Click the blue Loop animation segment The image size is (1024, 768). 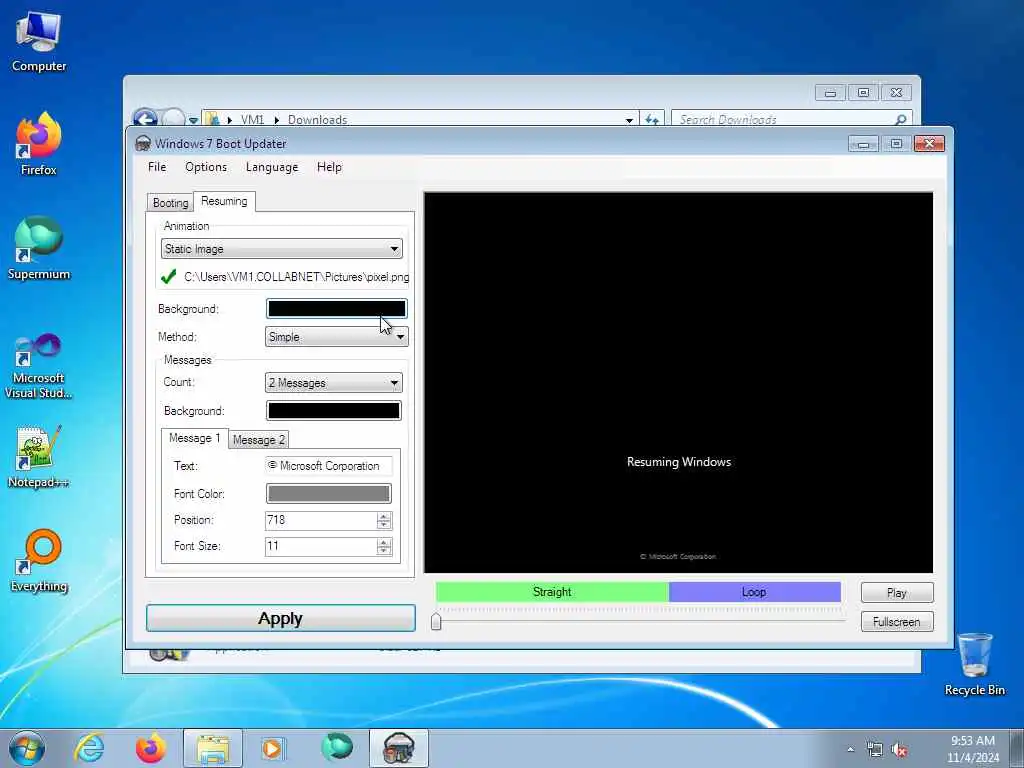pyautogui.click(x=754, y=592)
